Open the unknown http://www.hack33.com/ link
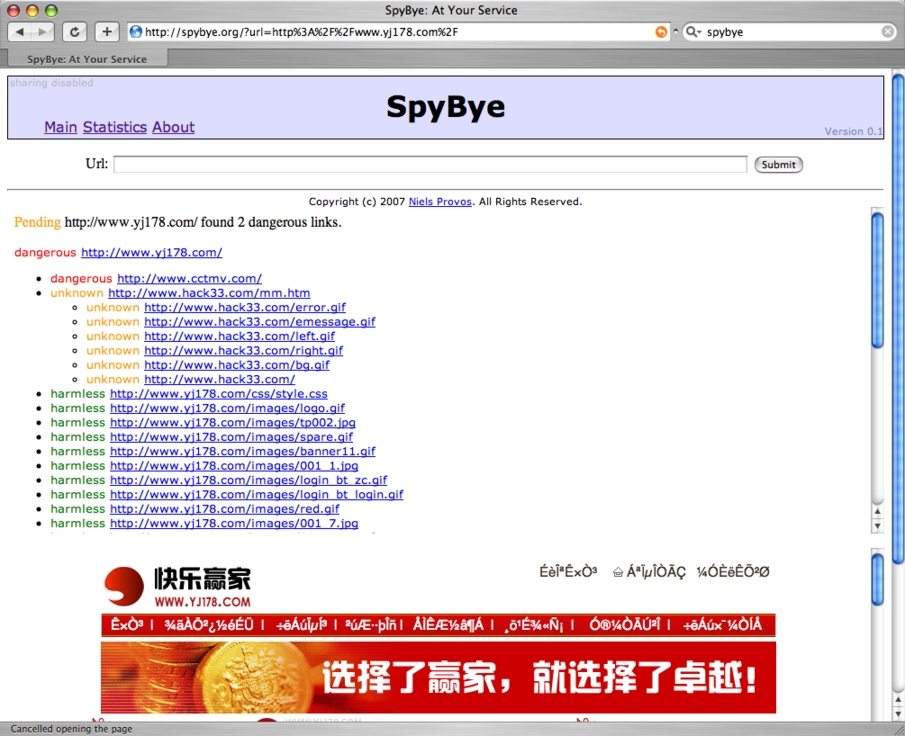The width and height of the screenshot is (905, 736). pyautogui.click(x=219, y=379)
